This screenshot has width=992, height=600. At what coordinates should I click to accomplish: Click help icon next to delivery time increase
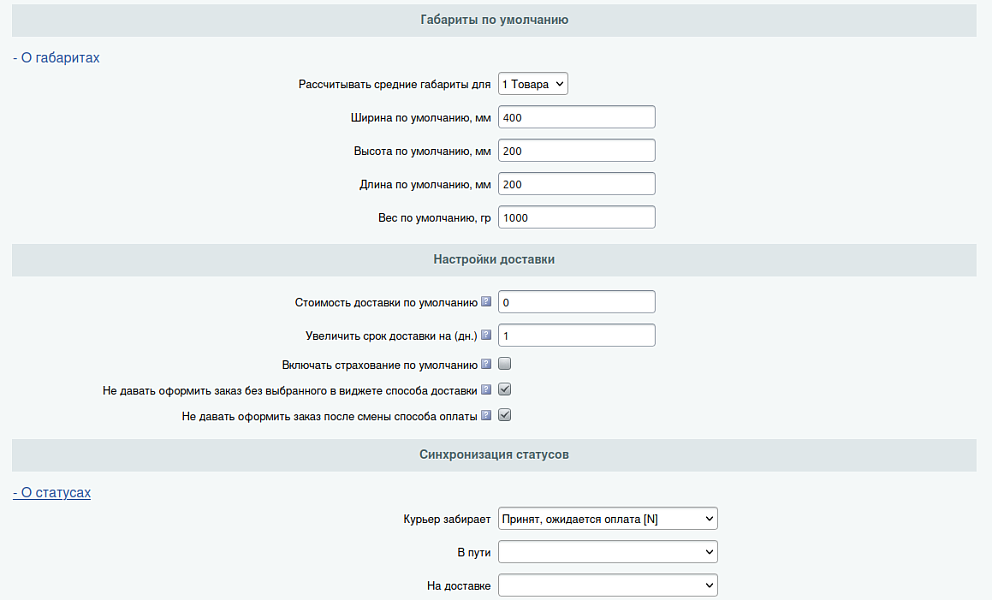coord(487,336)
